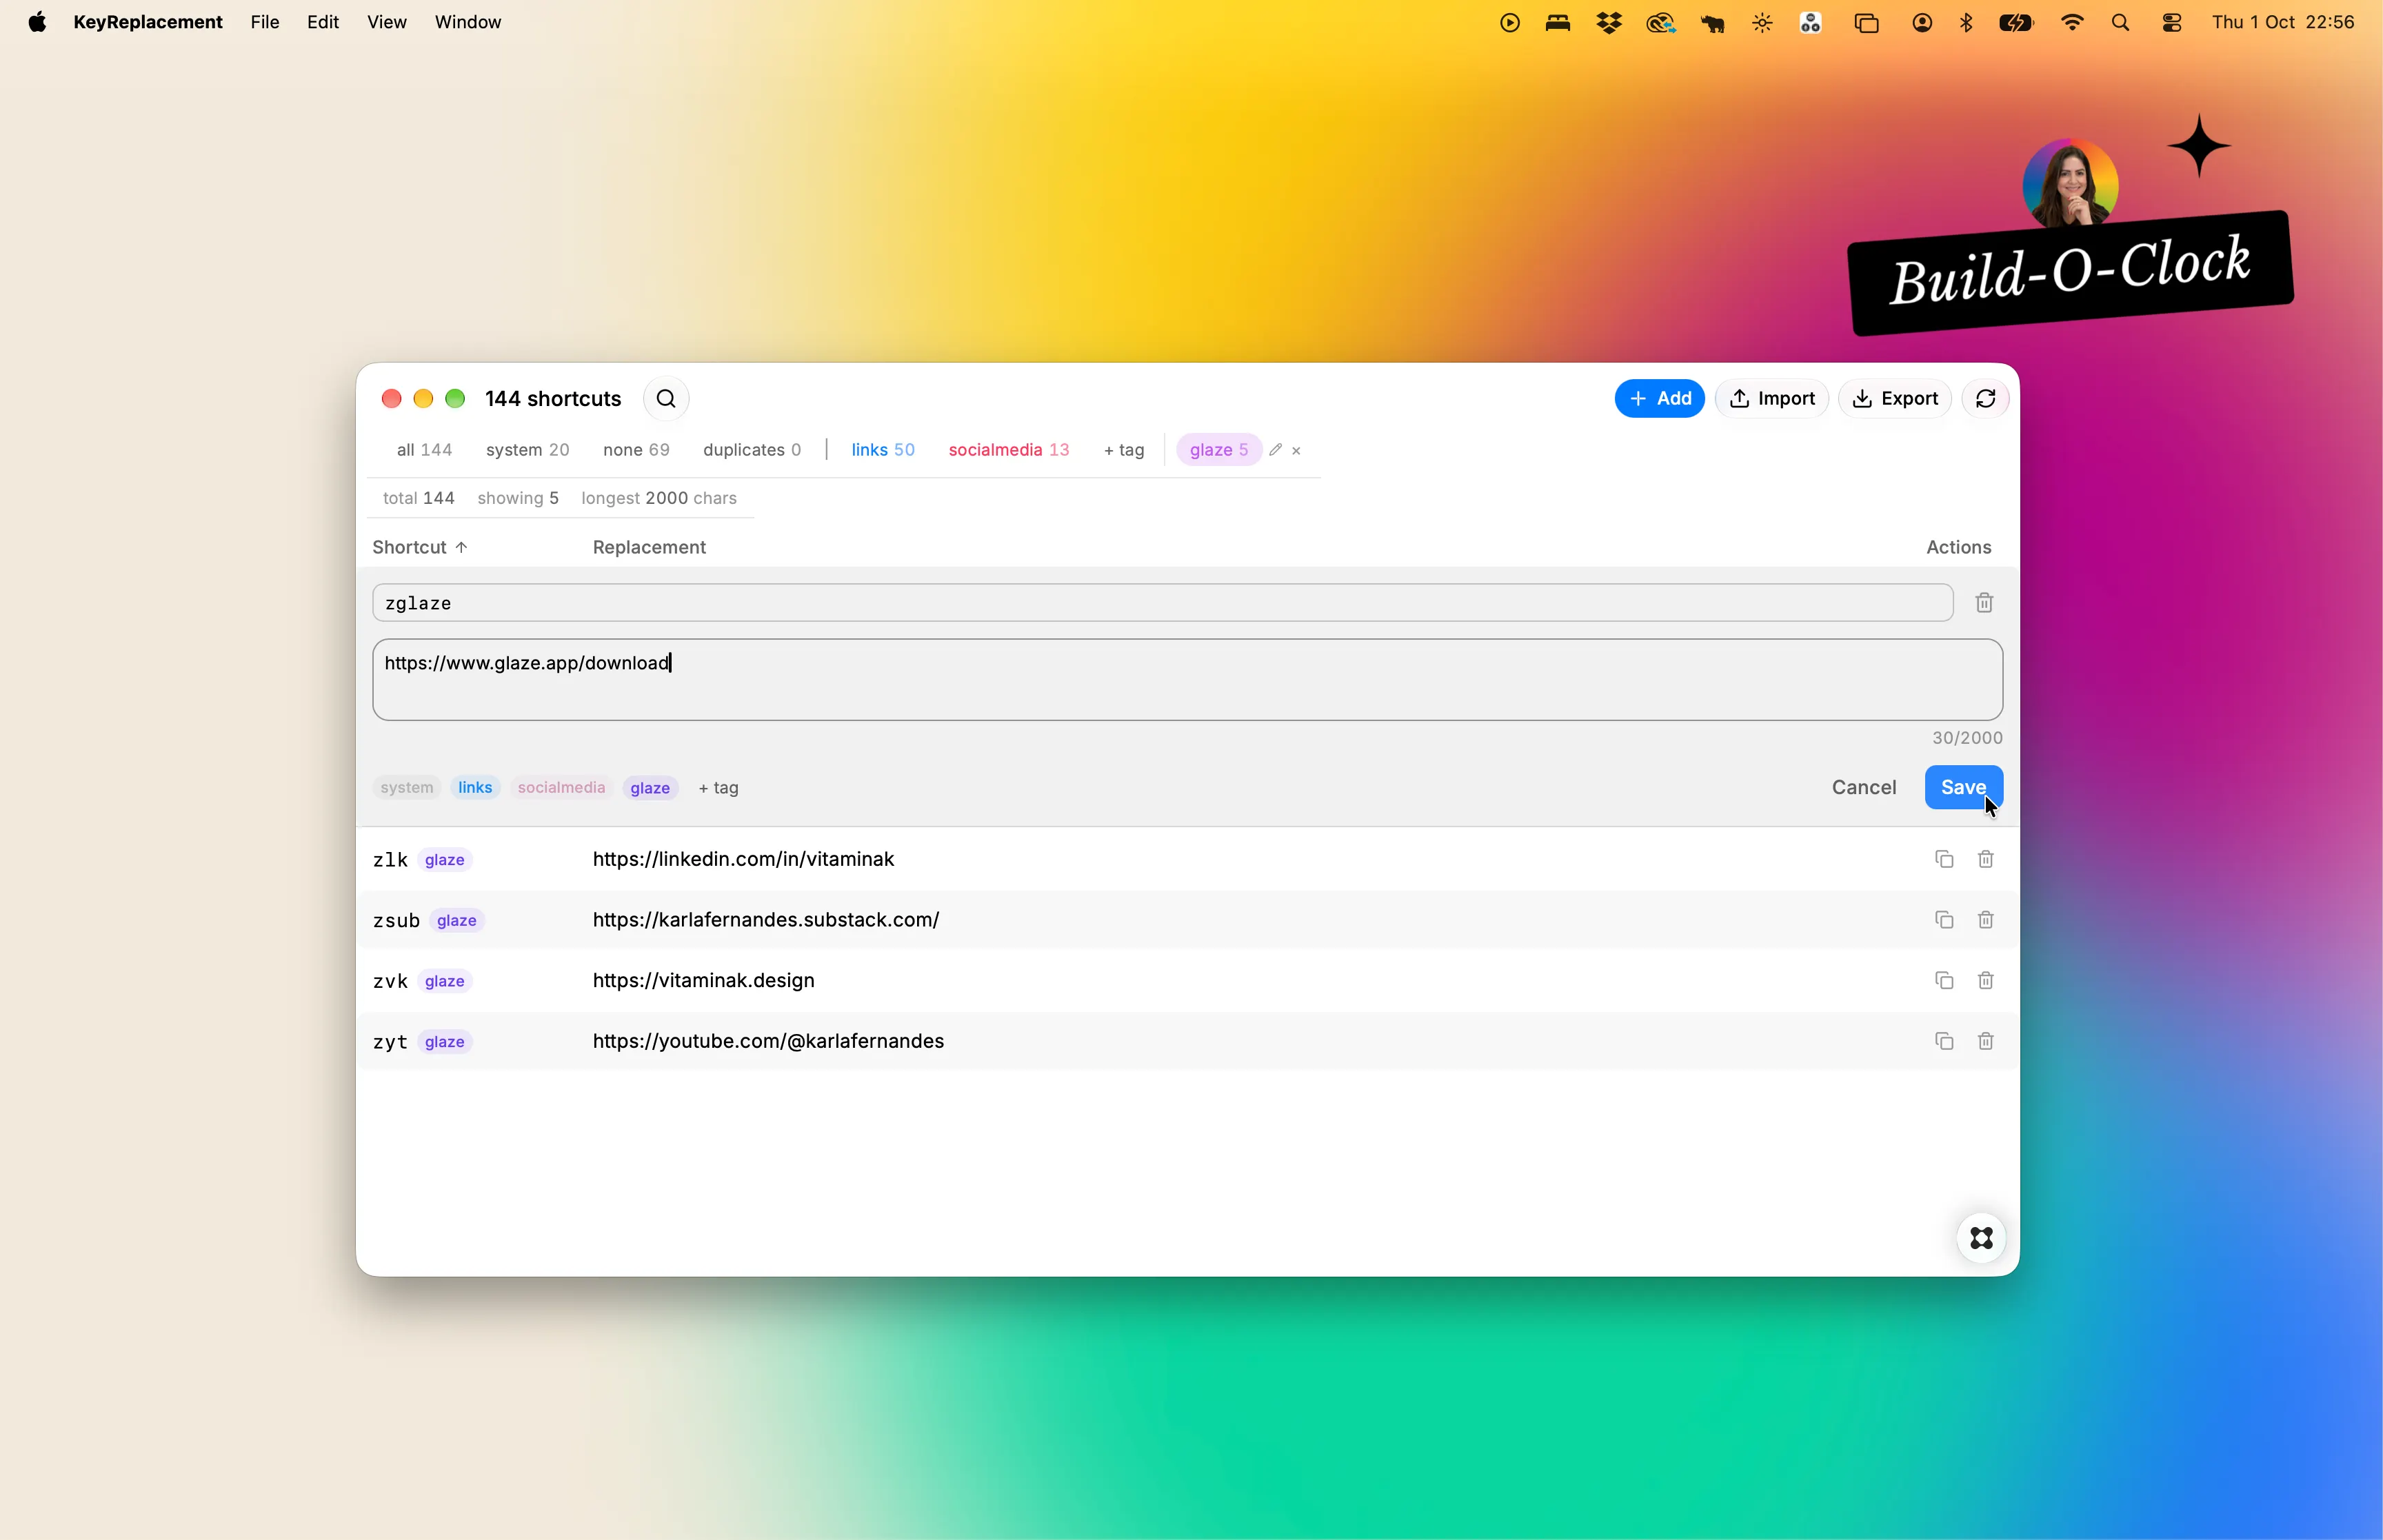Click the Import button
The width and height of the screenshot is (2383, 1540).
coord(1771,399)
